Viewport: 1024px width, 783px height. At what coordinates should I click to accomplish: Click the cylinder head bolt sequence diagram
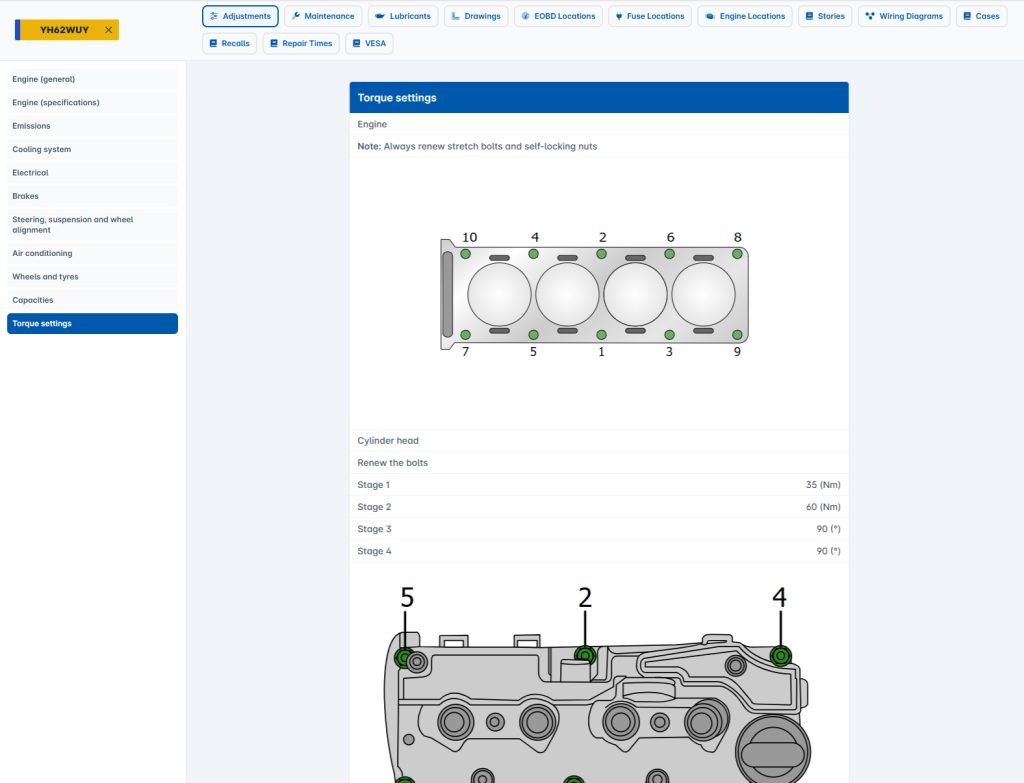(x=598, y=294)
